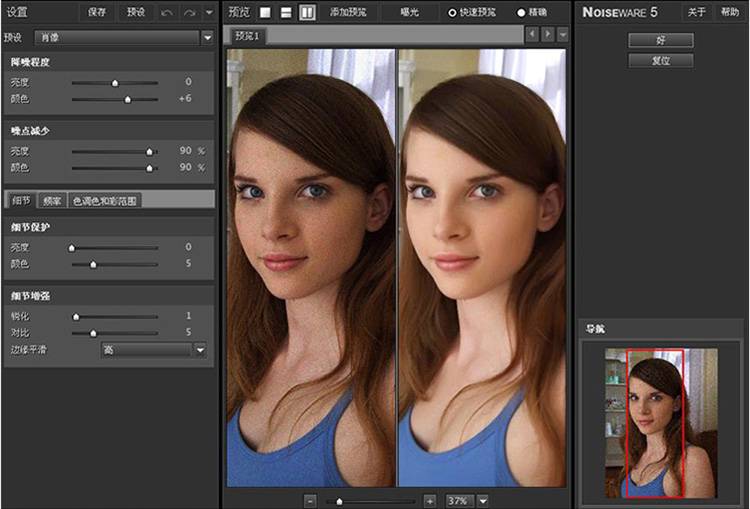Click the zoom out minus icon
The width and height of the screenshot is (750, 509).
tap(310, 501)
